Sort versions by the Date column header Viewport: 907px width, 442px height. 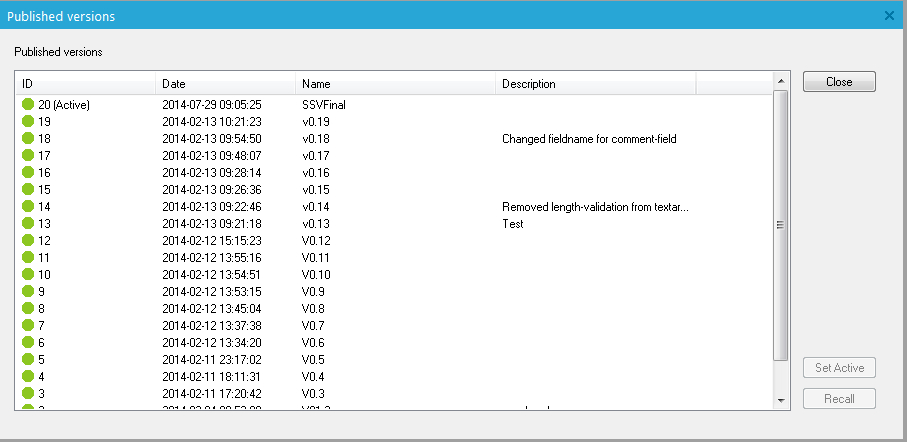[x=225, y=84]
